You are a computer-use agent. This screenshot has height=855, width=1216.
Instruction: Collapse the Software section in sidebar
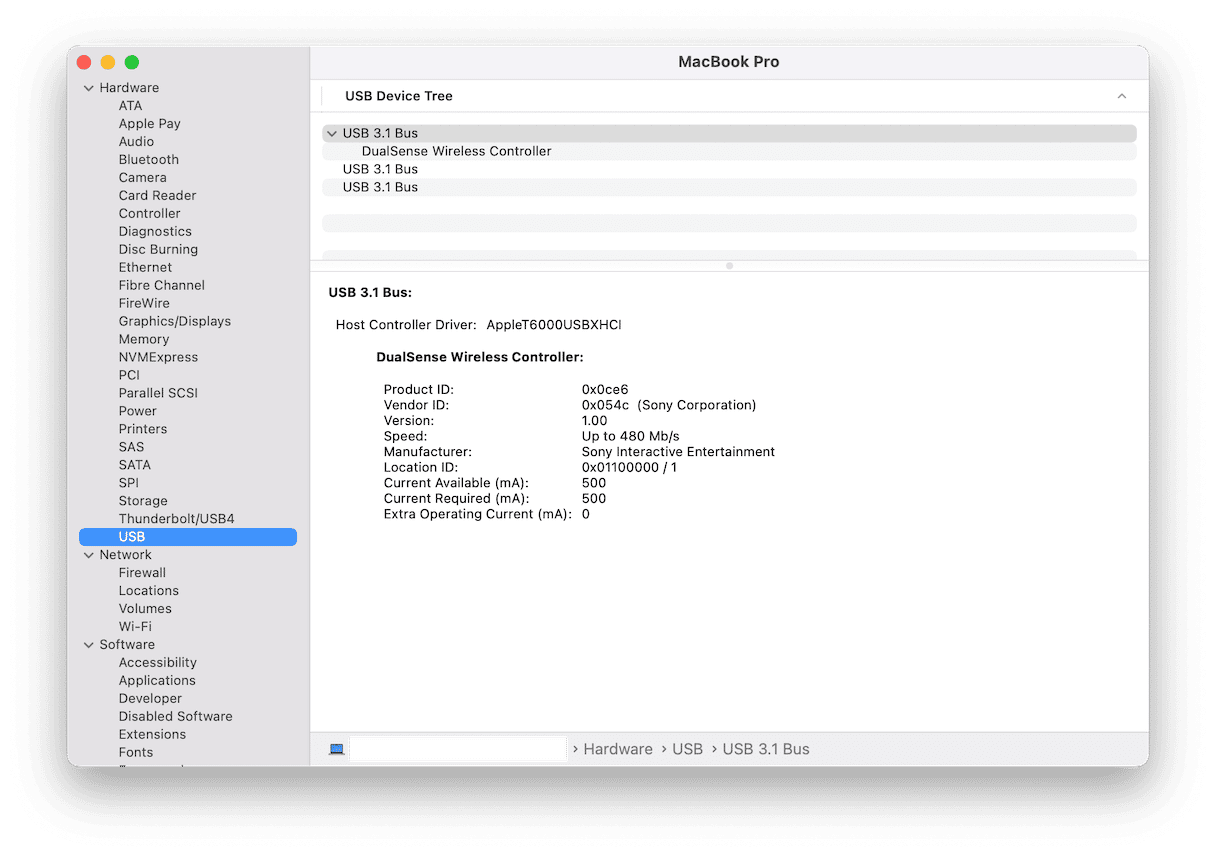point(89,645)
